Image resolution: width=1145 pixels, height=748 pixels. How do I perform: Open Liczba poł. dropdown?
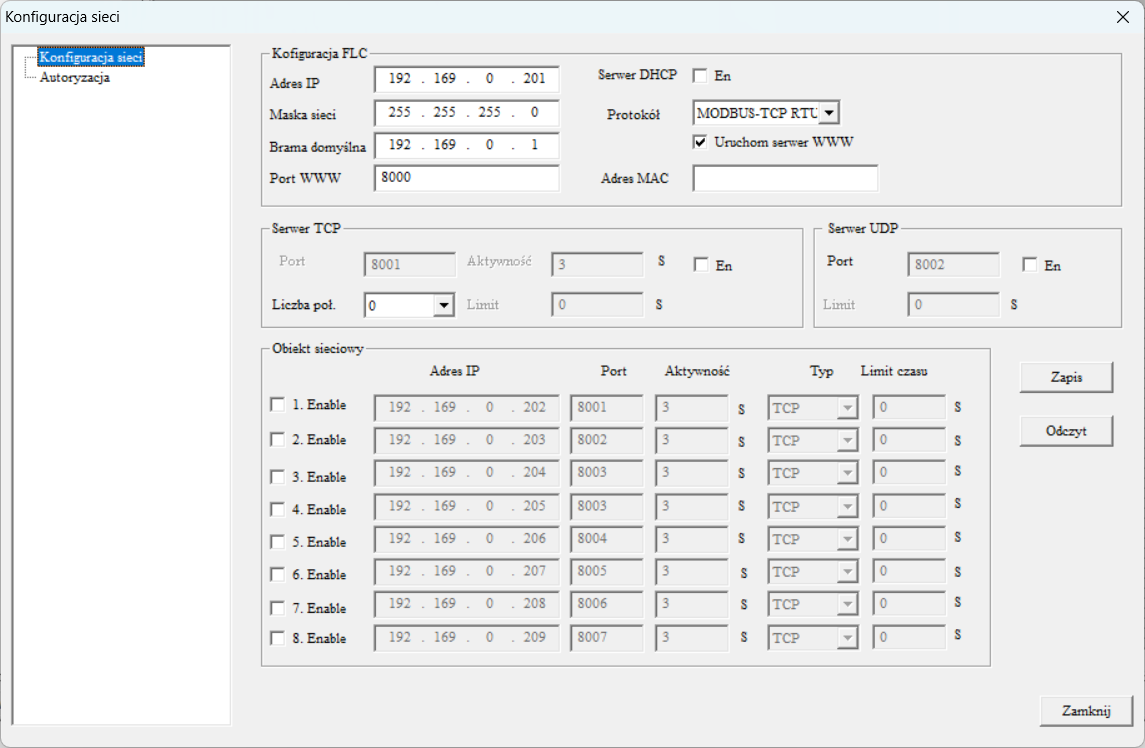tap(443, 305)
